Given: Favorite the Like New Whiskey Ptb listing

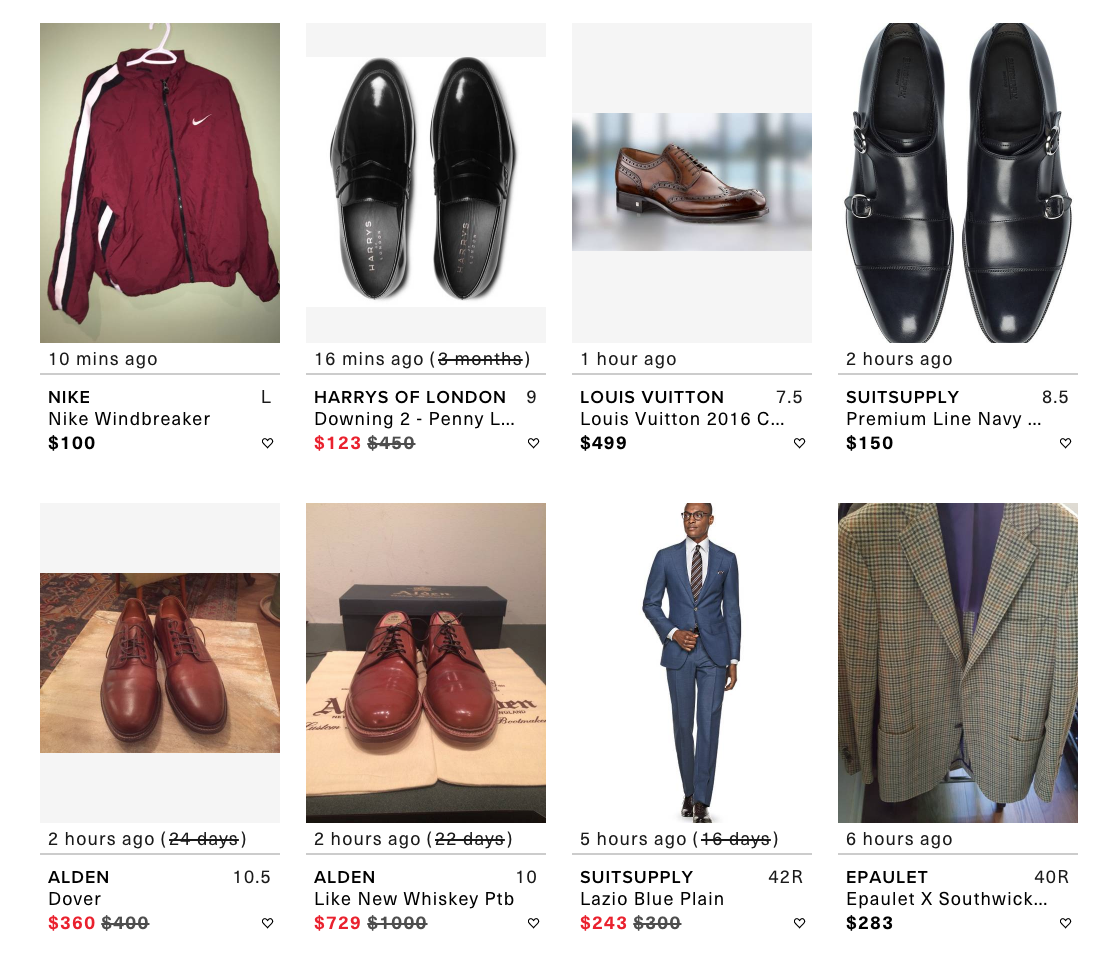Looking at the screenshot, I should click(x=533, y=924).
